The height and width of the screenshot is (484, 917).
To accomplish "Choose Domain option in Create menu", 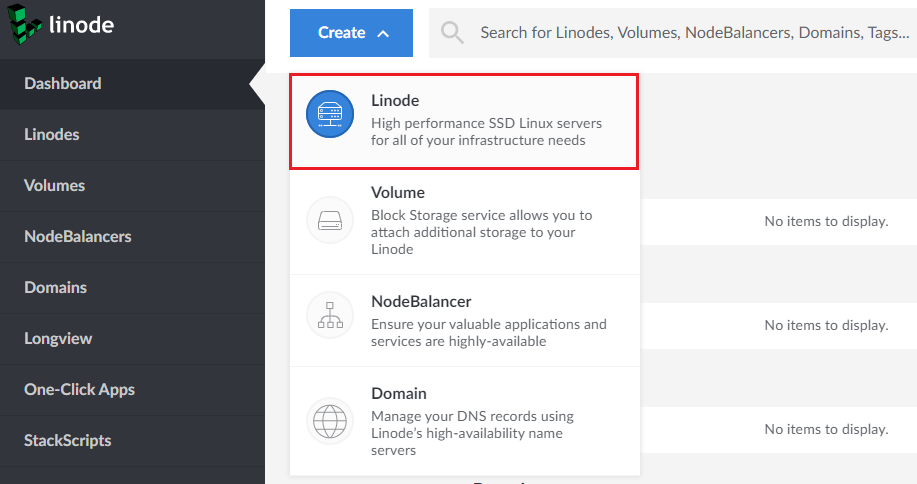I will 464,421.
